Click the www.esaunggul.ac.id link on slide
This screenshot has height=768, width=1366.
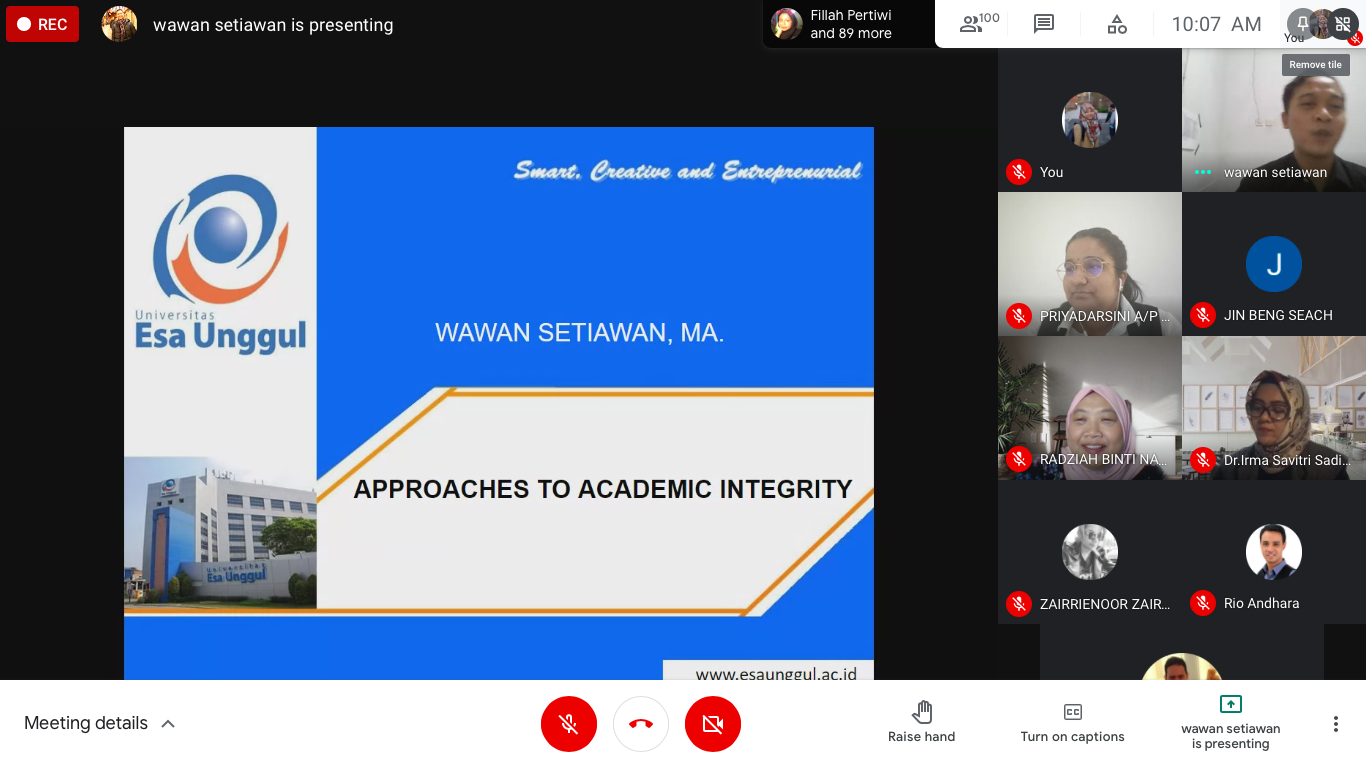tap(776, 673)
